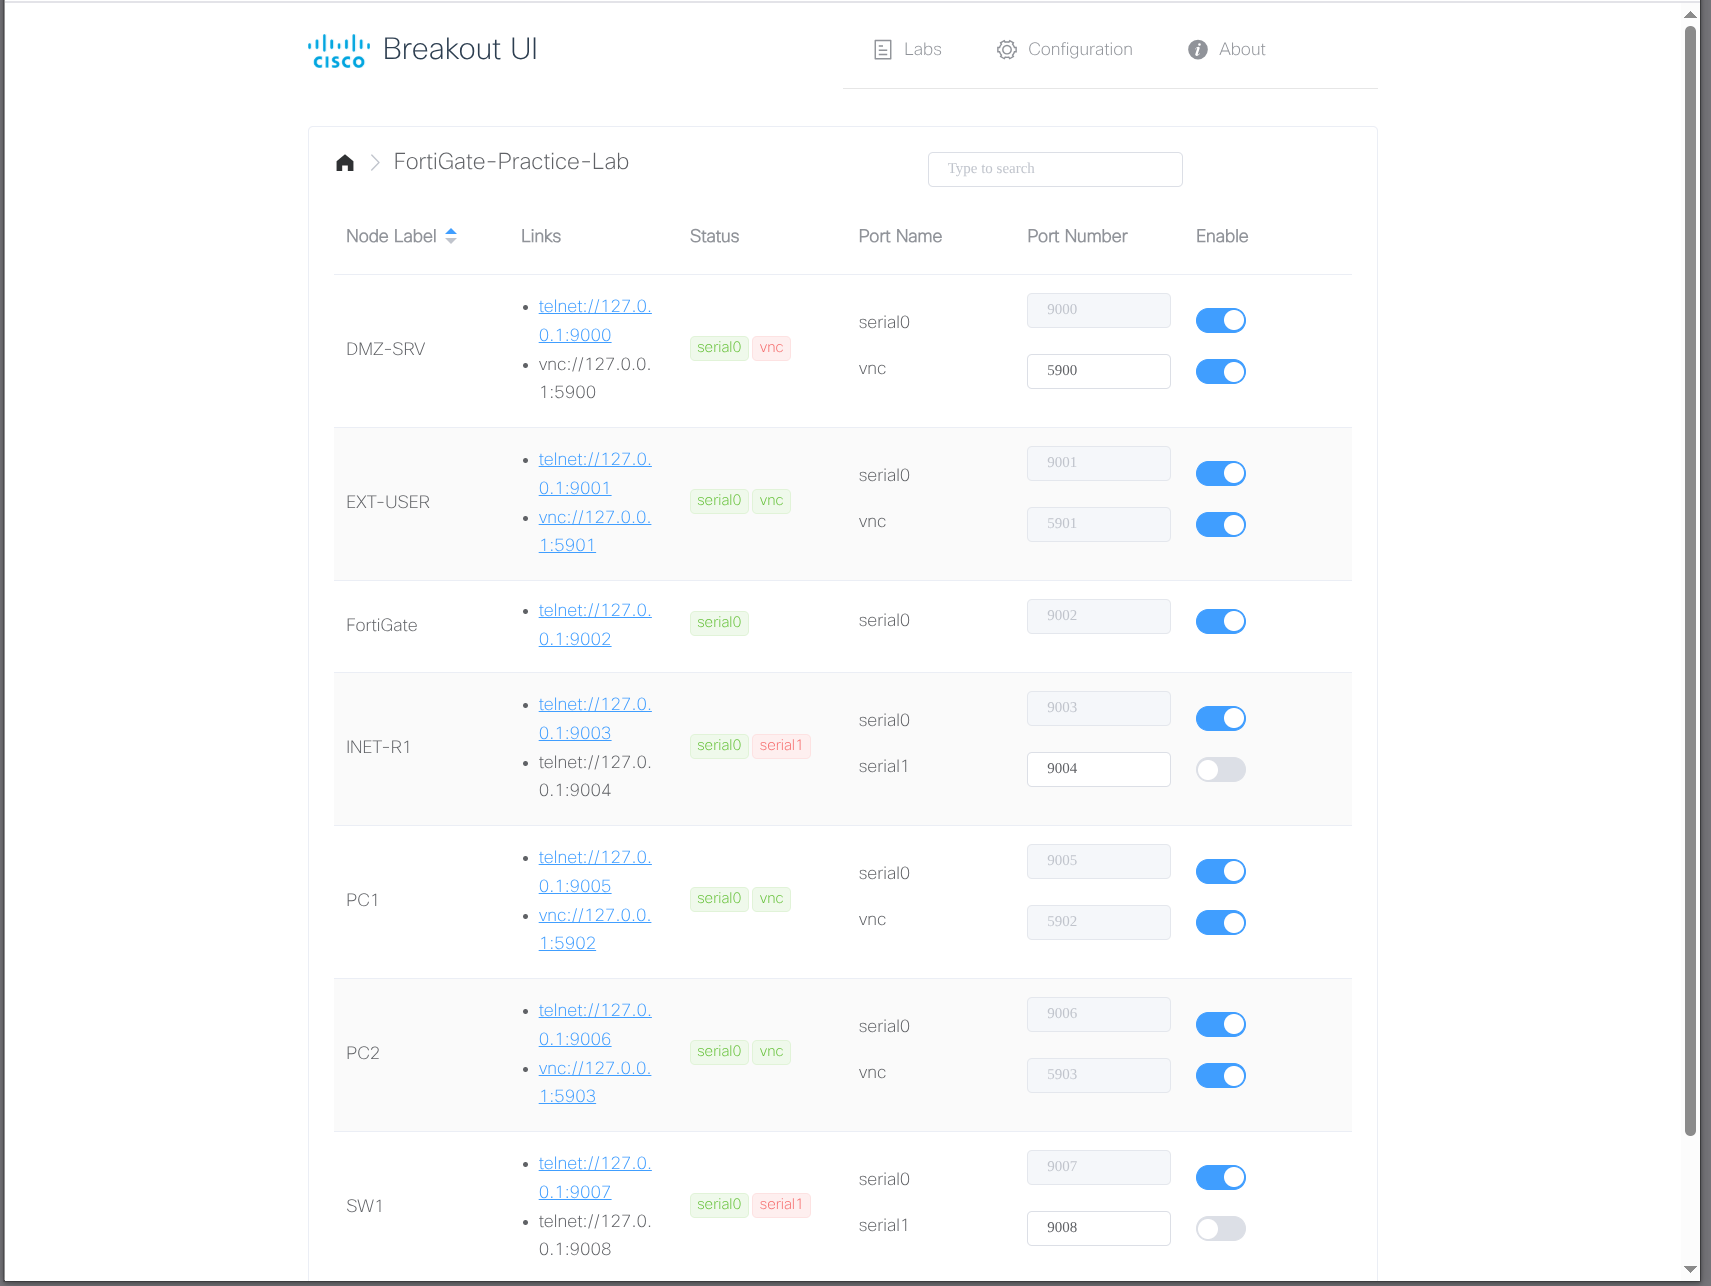Toggle PC1 serial0 enable switch
Screen dimensions: 1711x1286
[x=1221, y=871]
